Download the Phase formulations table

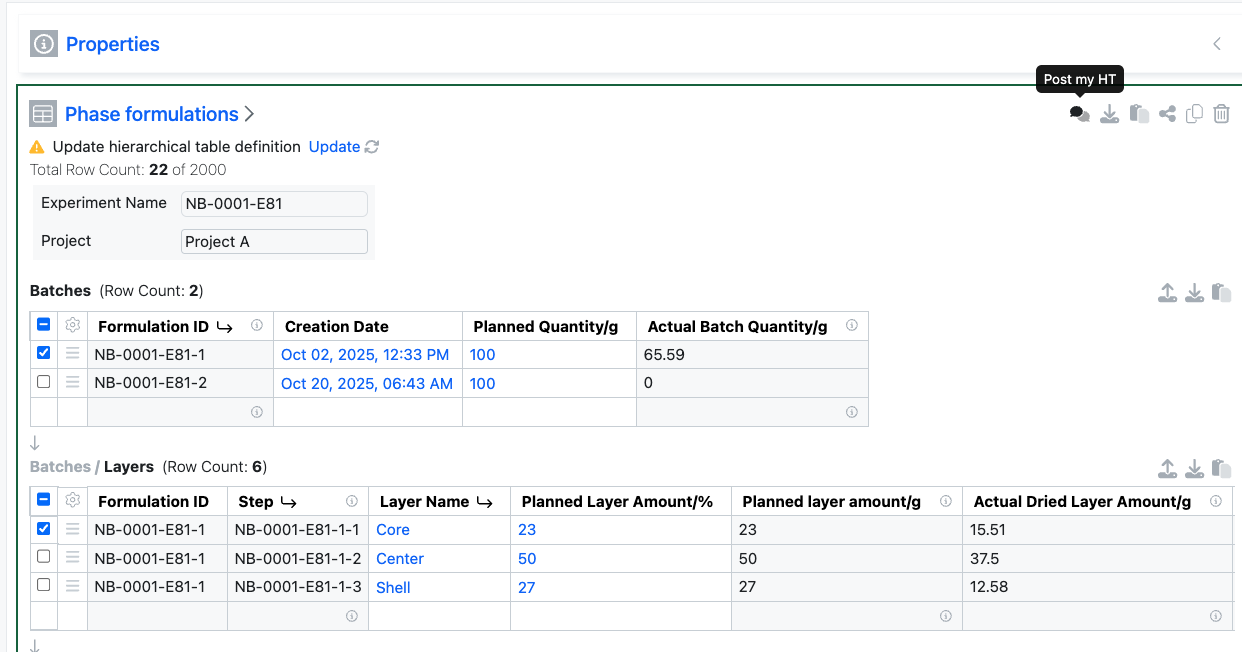coord(1109,114)
